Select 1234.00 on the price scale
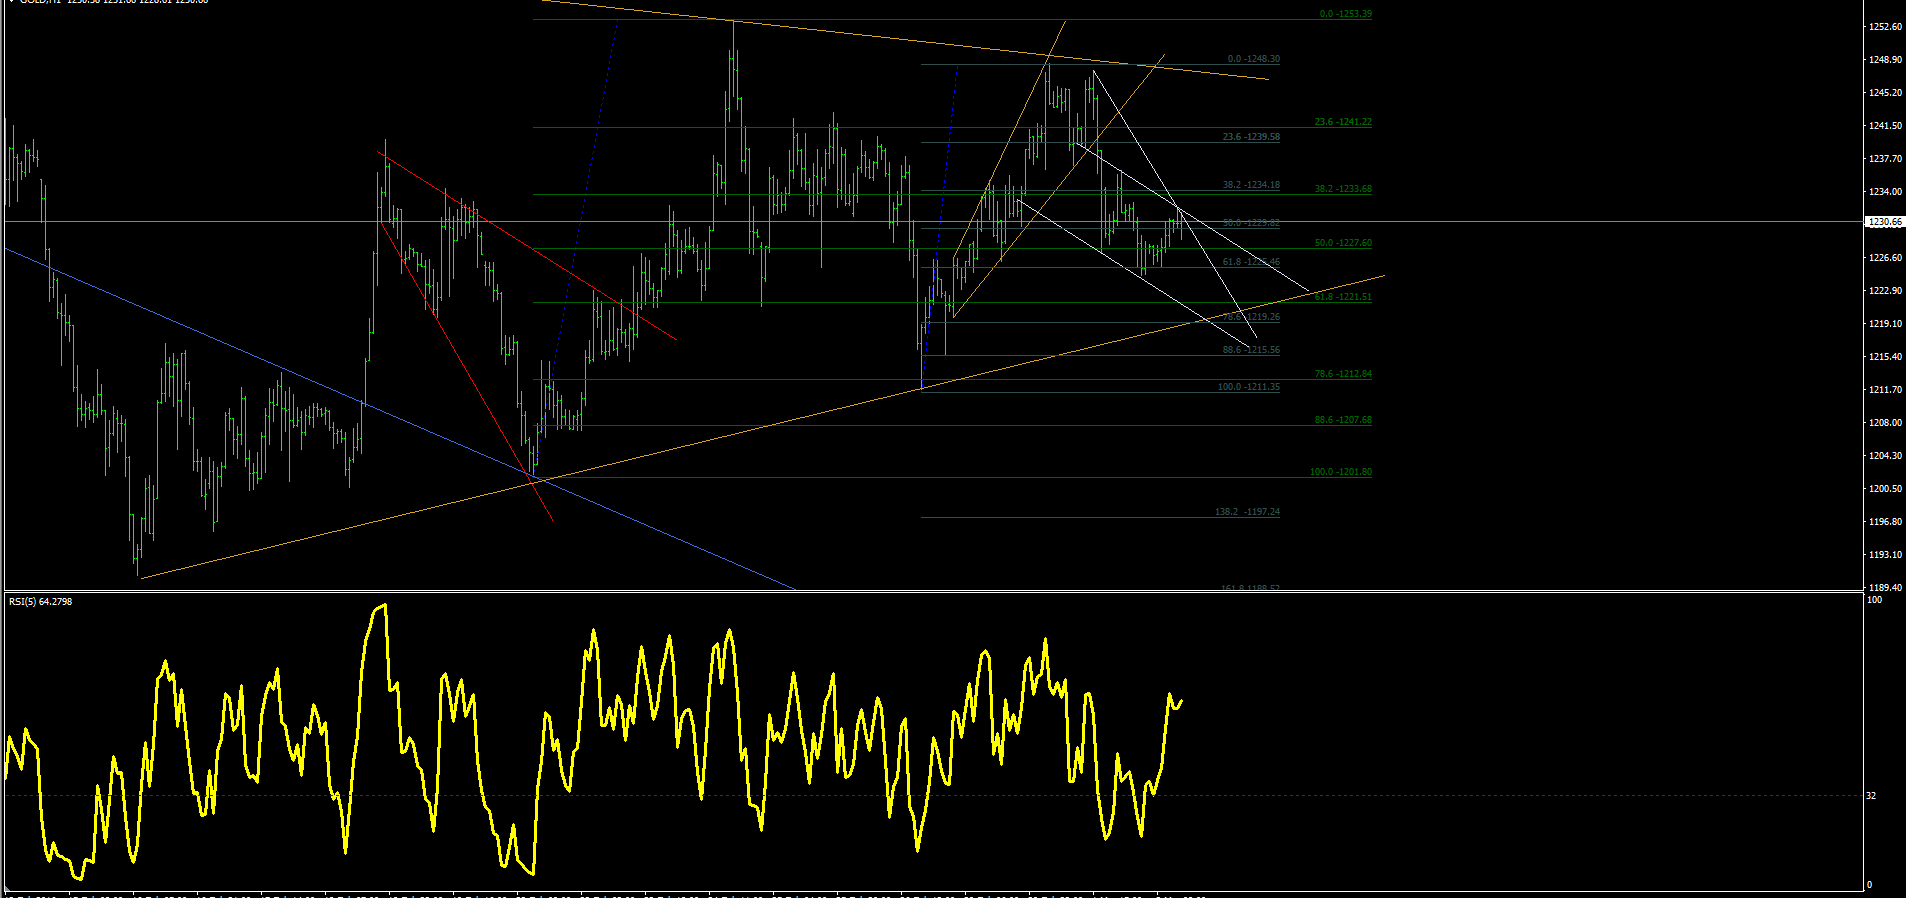The height and width of the screenshot is (898, 1906). click(x=1885, y=192)
